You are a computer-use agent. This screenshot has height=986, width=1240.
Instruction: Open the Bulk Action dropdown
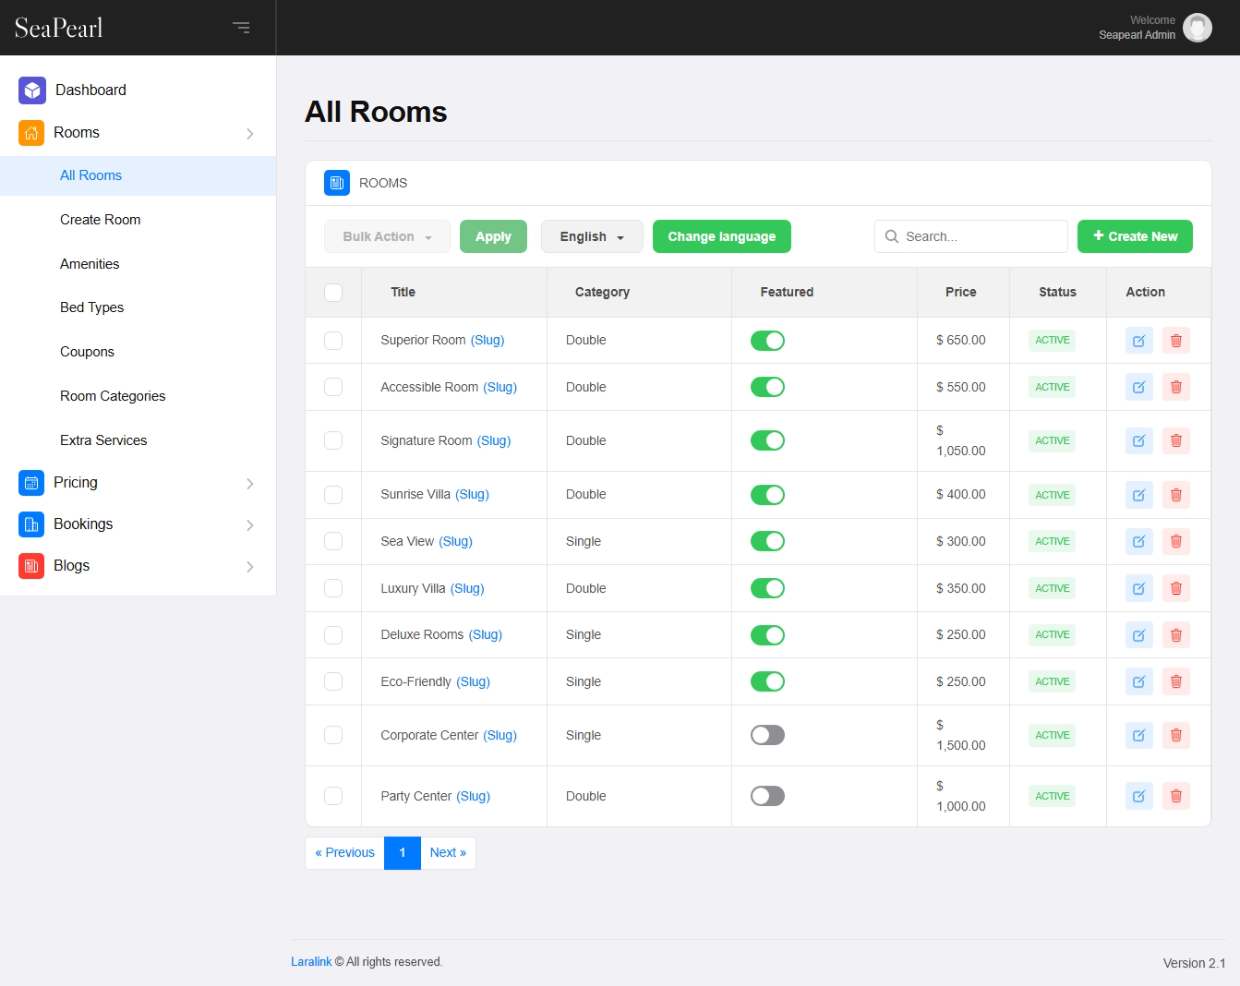[x=387, y=237]
